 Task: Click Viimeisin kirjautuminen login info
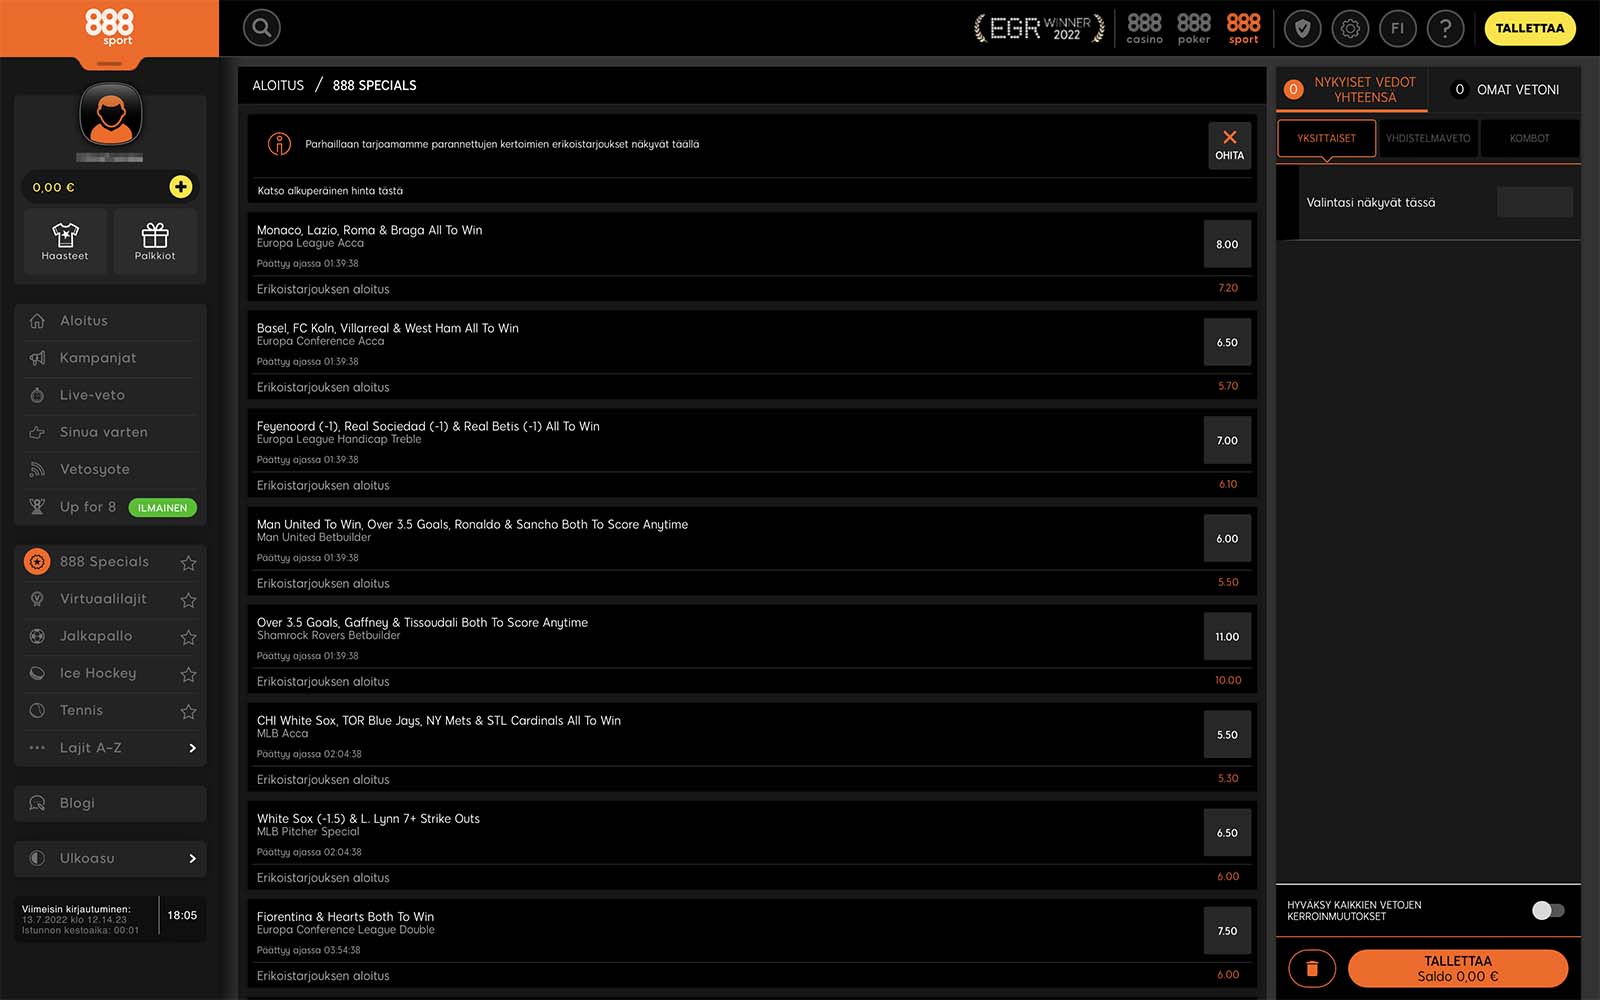pos(81,920)
